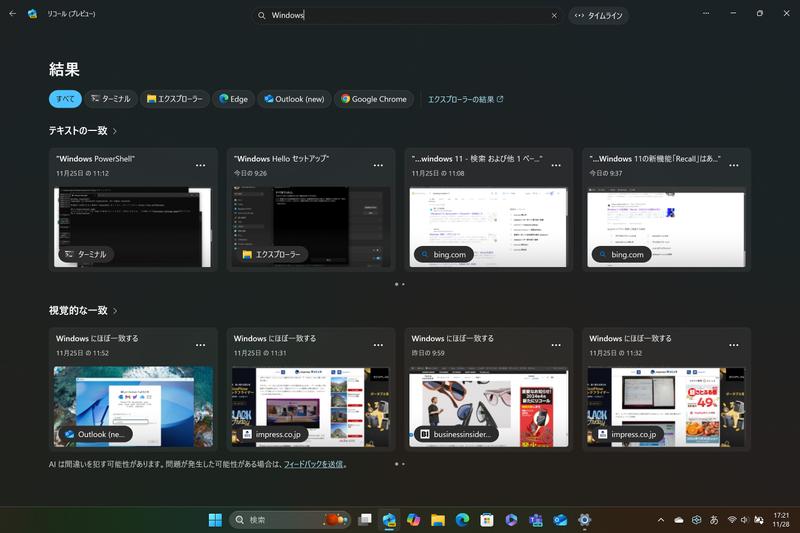Open the Windows Hello セットアップ snapshot
The height and width of the screenshot is (533, 800).
(311, 227)
